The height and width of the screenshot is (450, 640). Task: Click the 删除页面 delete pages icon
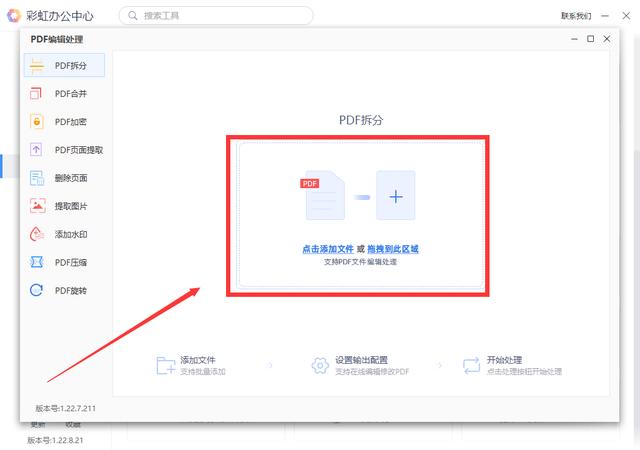(37, 178)
